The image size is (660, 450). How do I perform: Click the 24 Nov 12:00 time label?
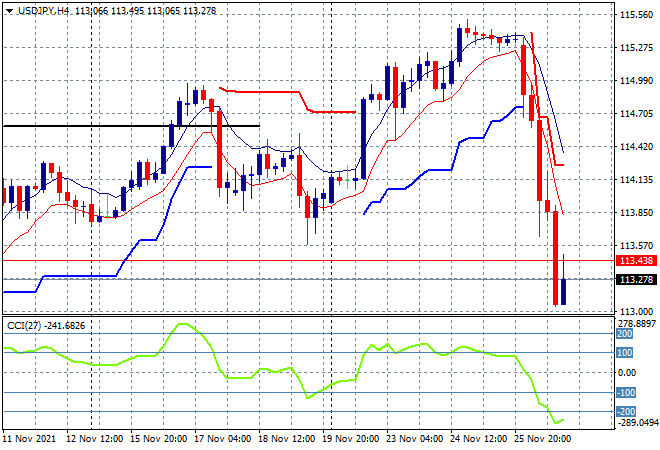tap(479, 439)
